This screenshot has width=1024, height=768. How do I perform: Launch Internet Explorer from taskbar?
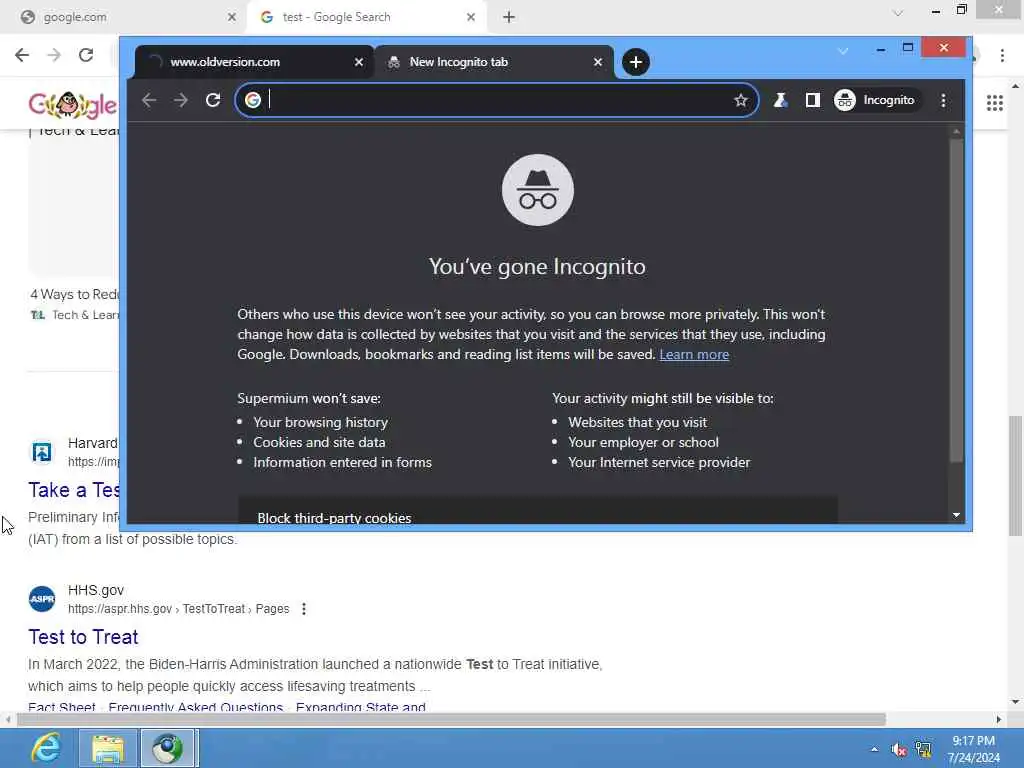45,748
